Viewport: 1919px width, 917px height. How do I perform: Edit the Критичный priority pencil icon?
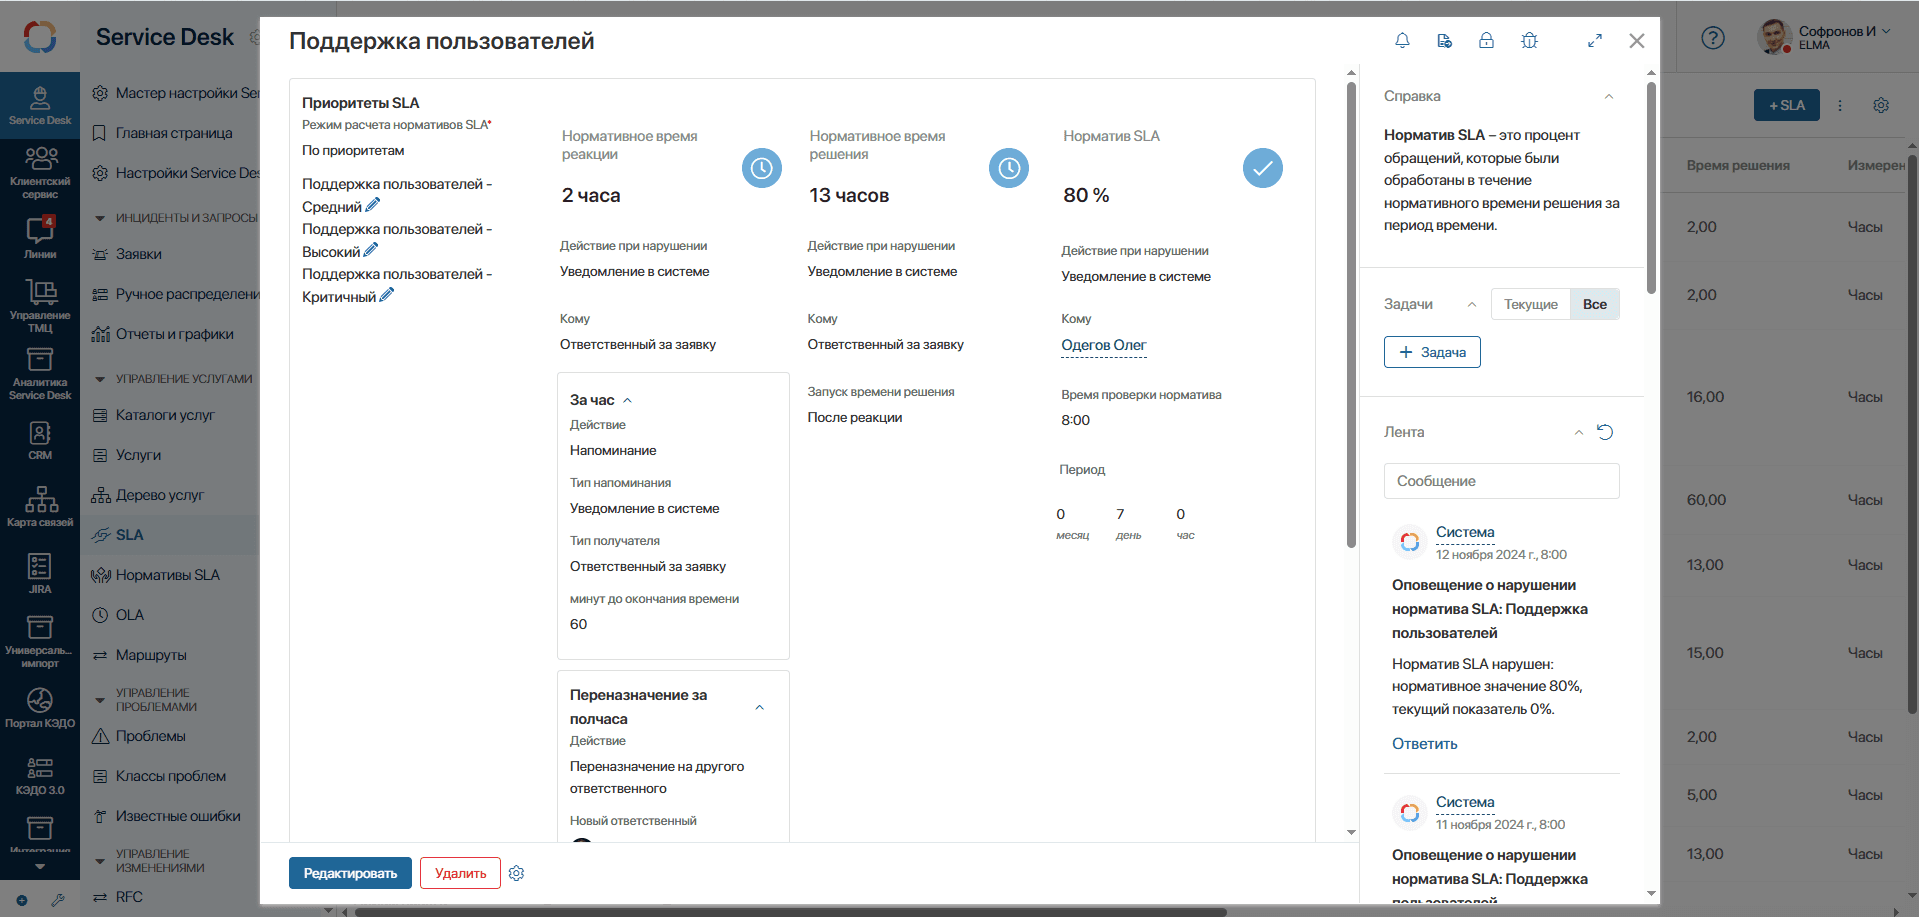tap(387, 295)
